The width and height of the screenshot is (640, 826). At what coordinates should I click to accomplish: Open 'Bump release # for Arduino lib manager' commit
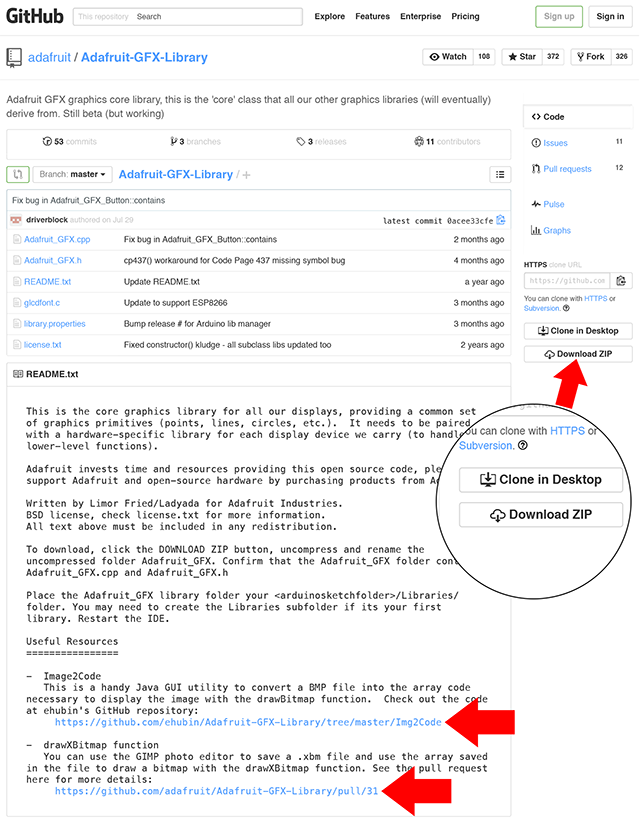click(x=197, y=324)
